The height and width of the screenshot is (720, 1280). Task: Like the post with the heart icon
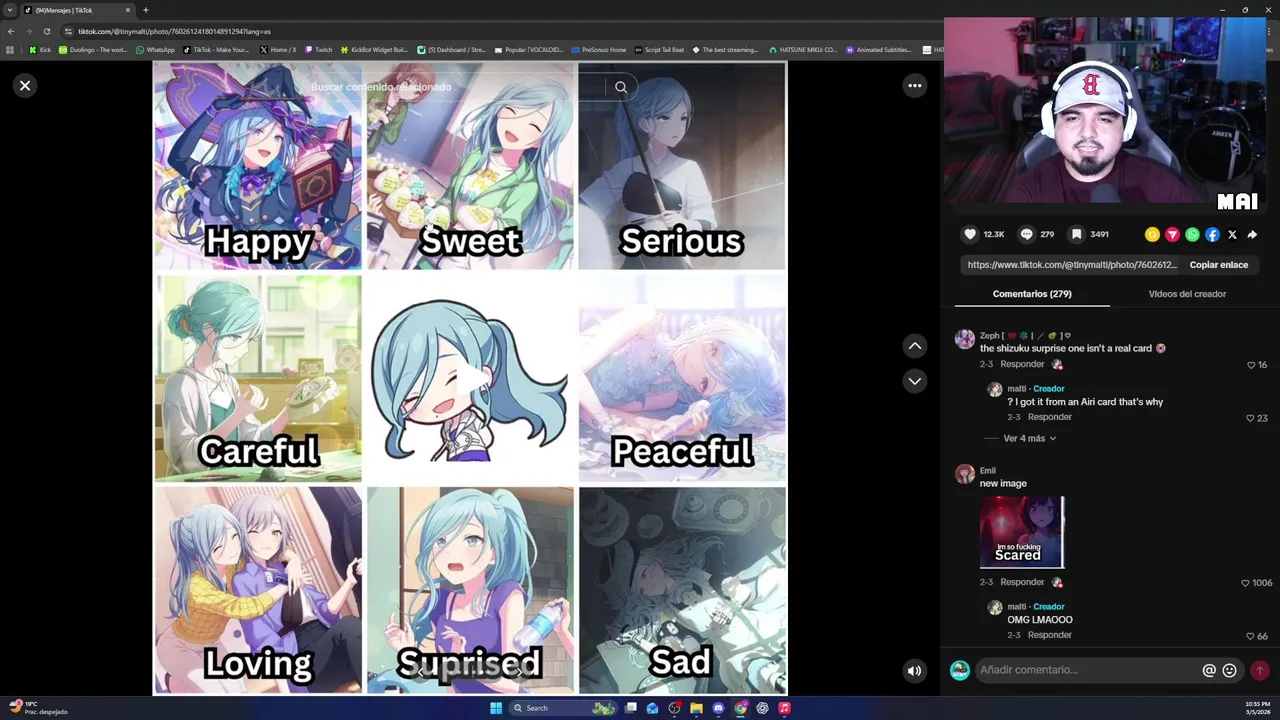click(969, 234)
